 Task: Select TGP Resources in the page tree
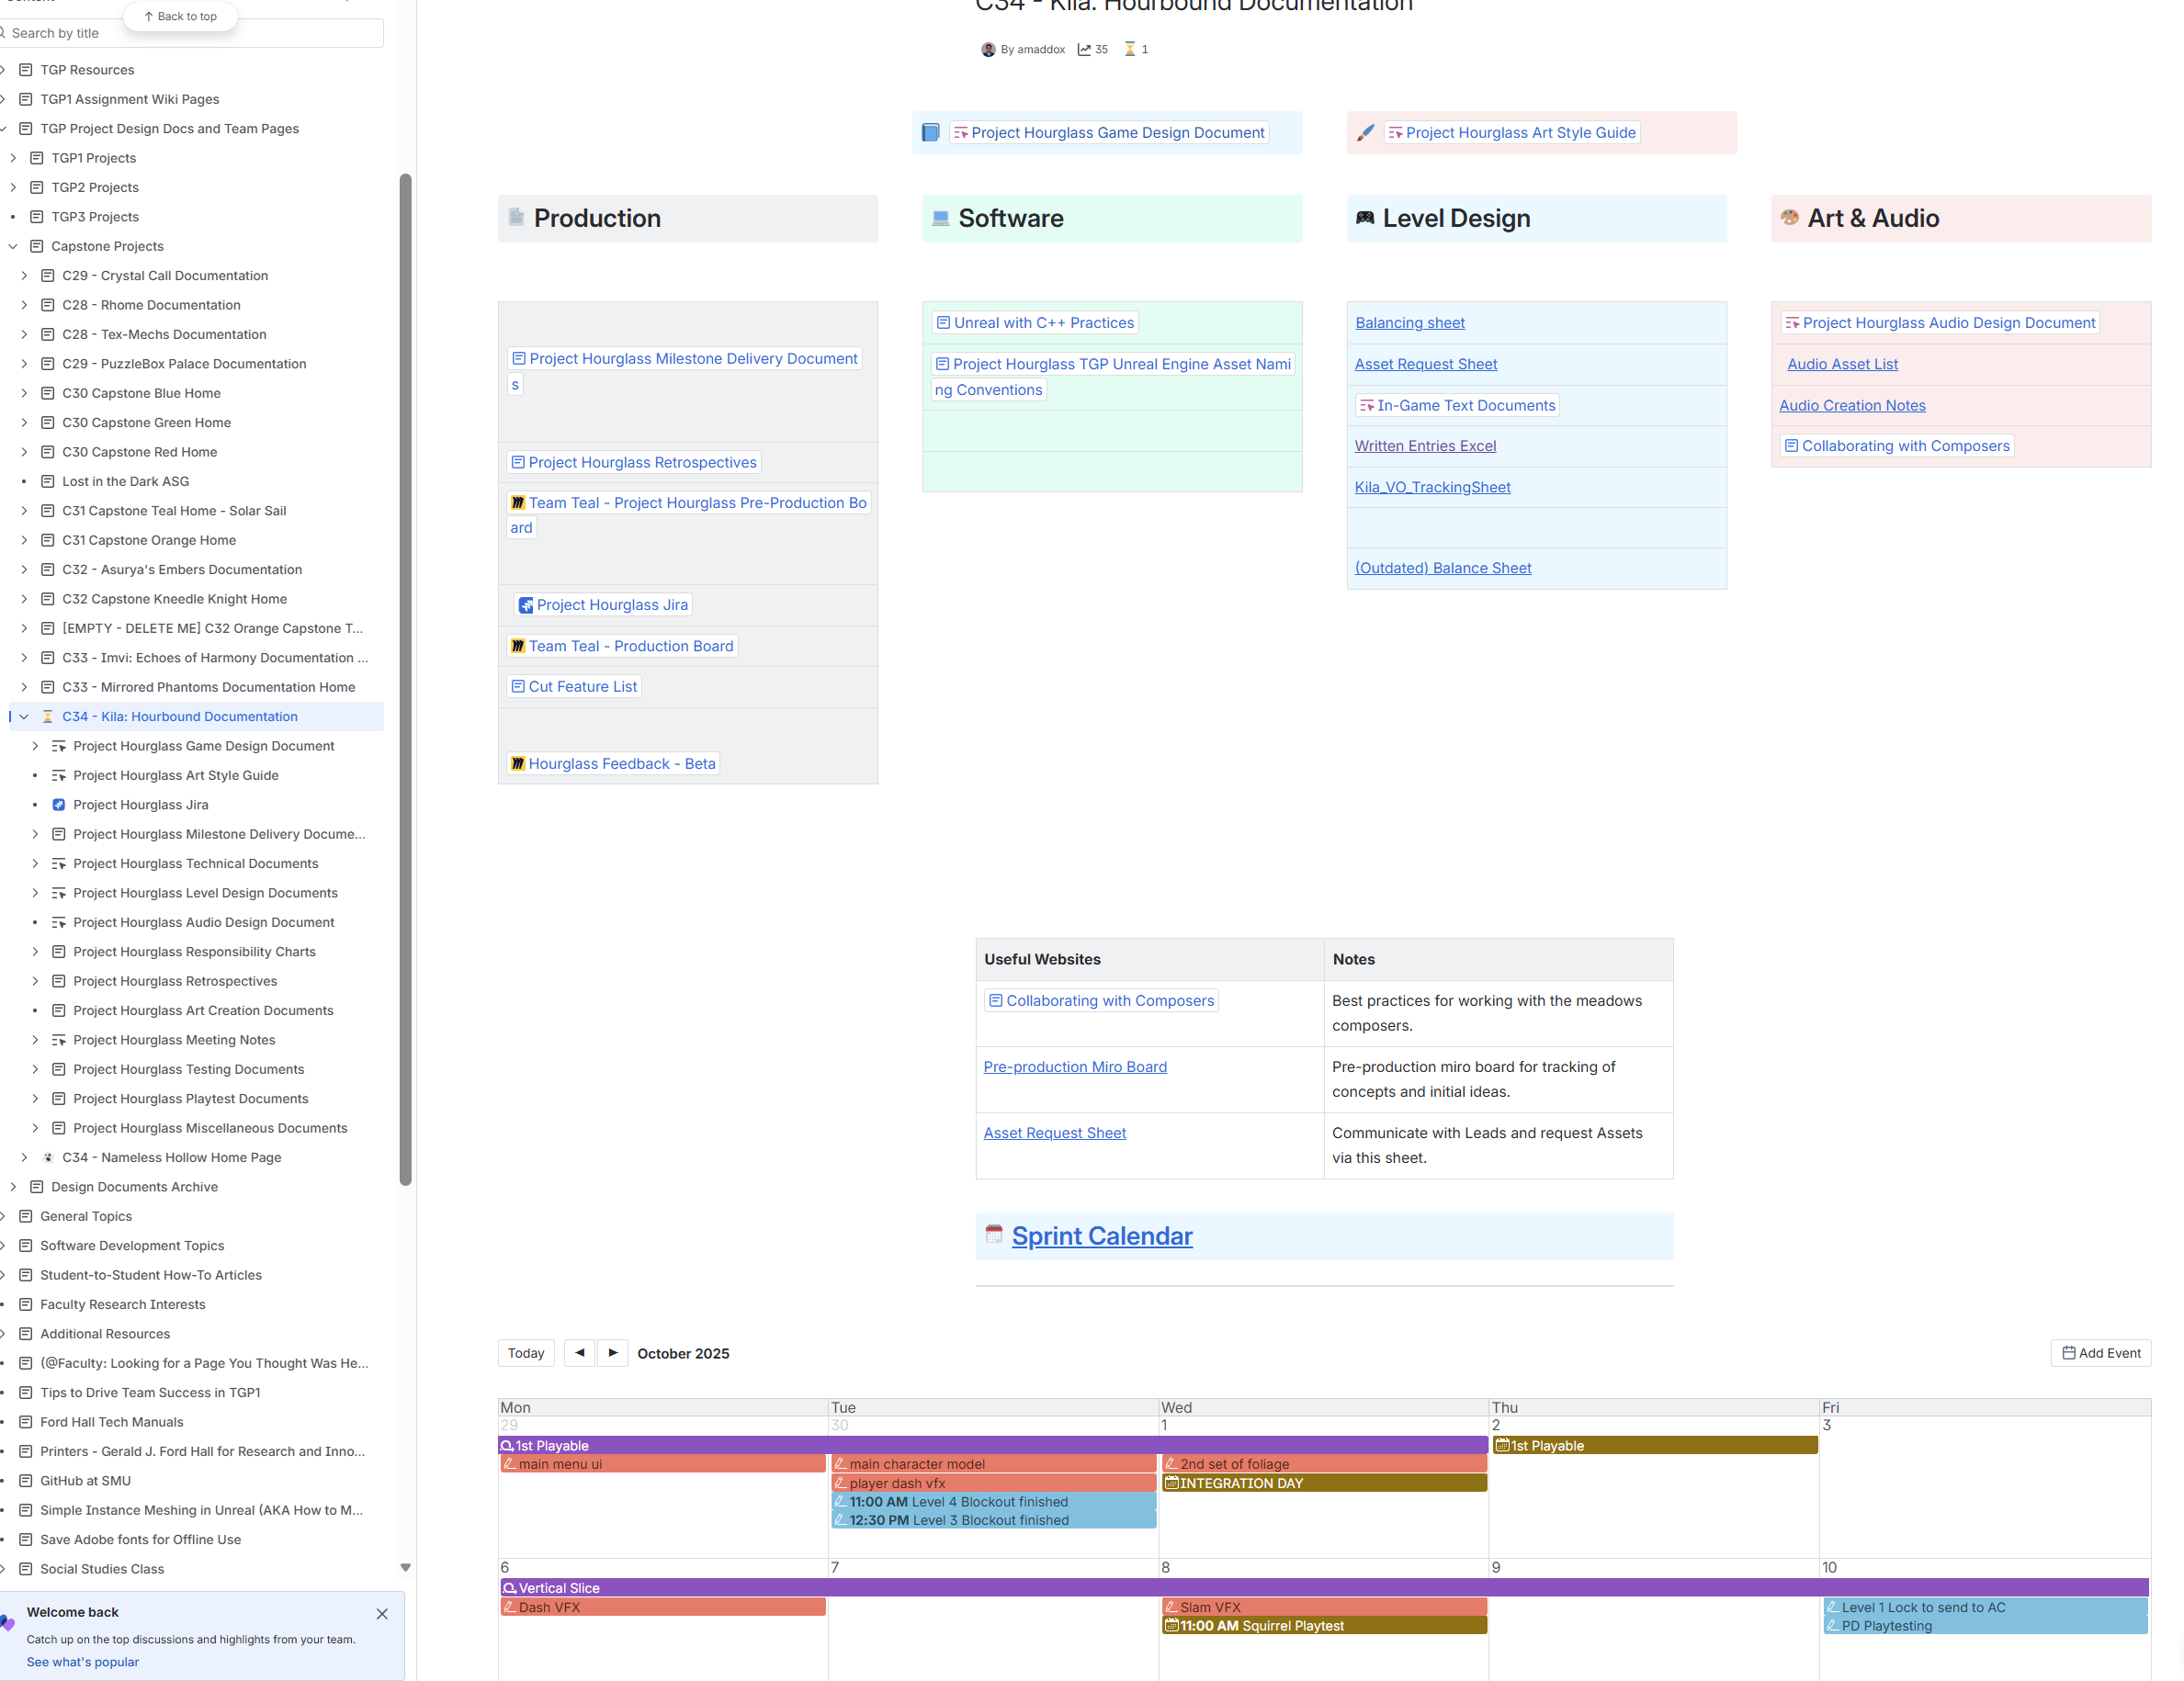(87, 70)
